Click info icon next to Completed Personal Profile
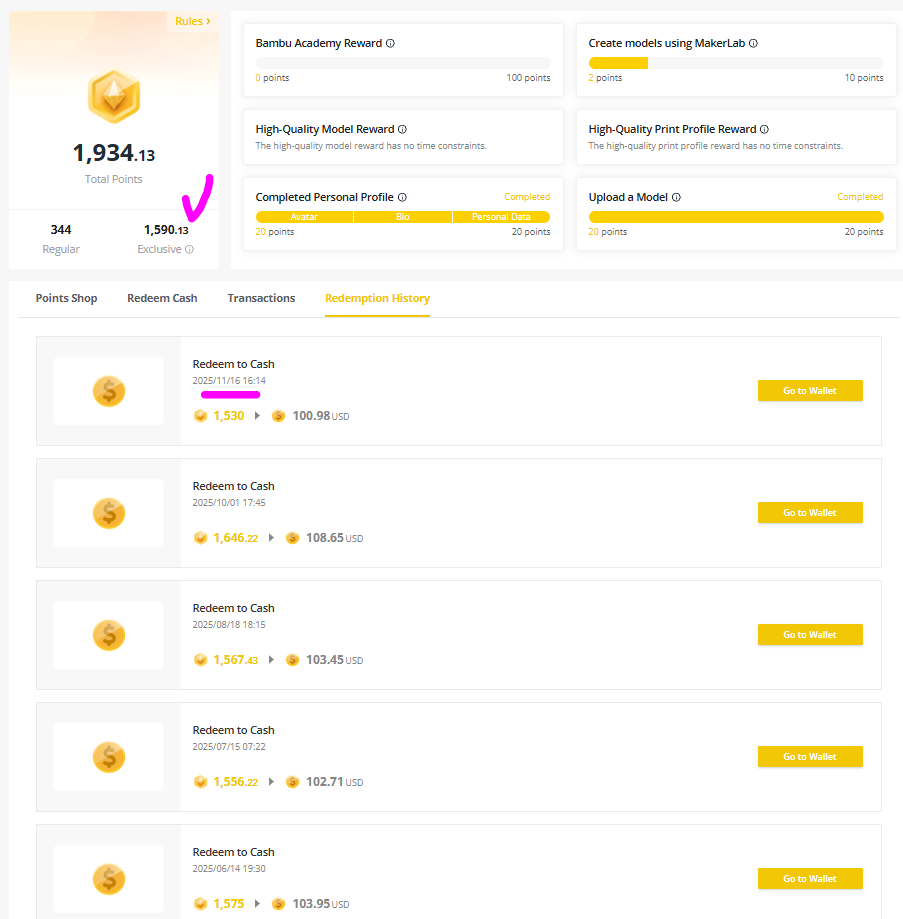The image size is (903, 919). pos(402,197)
